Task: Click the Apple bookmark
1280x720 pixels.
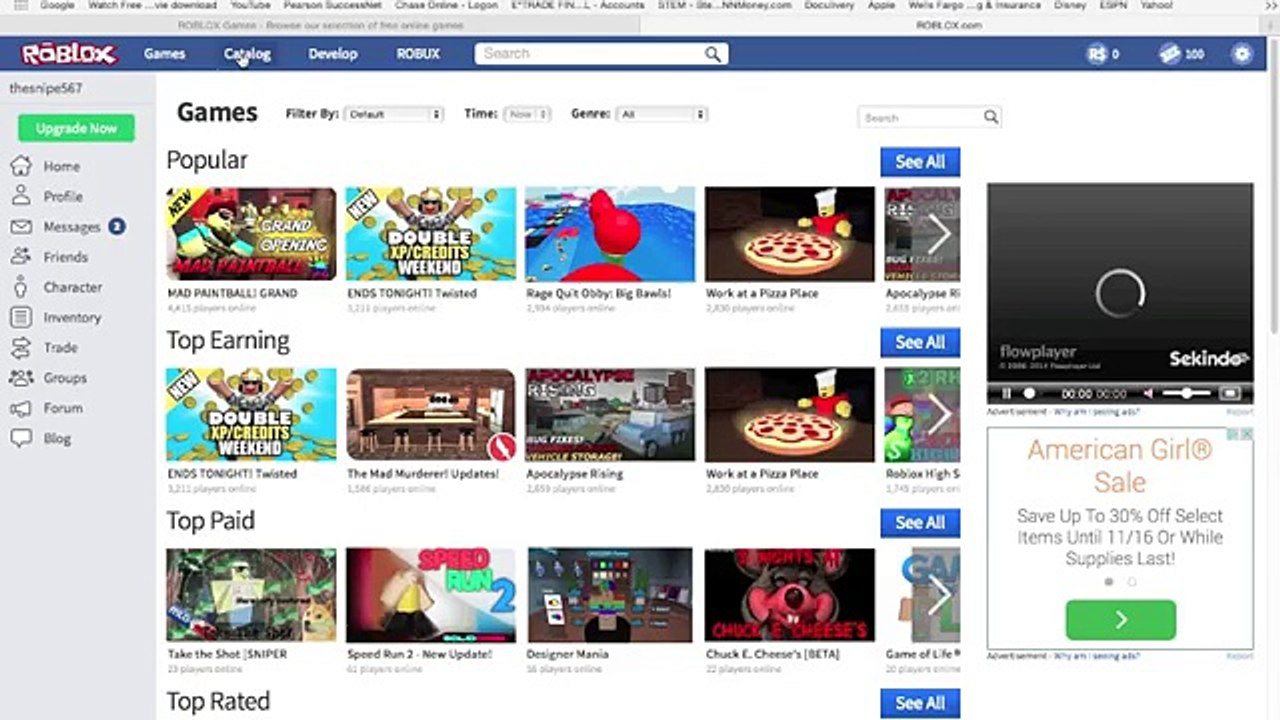Action: point(881,5)
